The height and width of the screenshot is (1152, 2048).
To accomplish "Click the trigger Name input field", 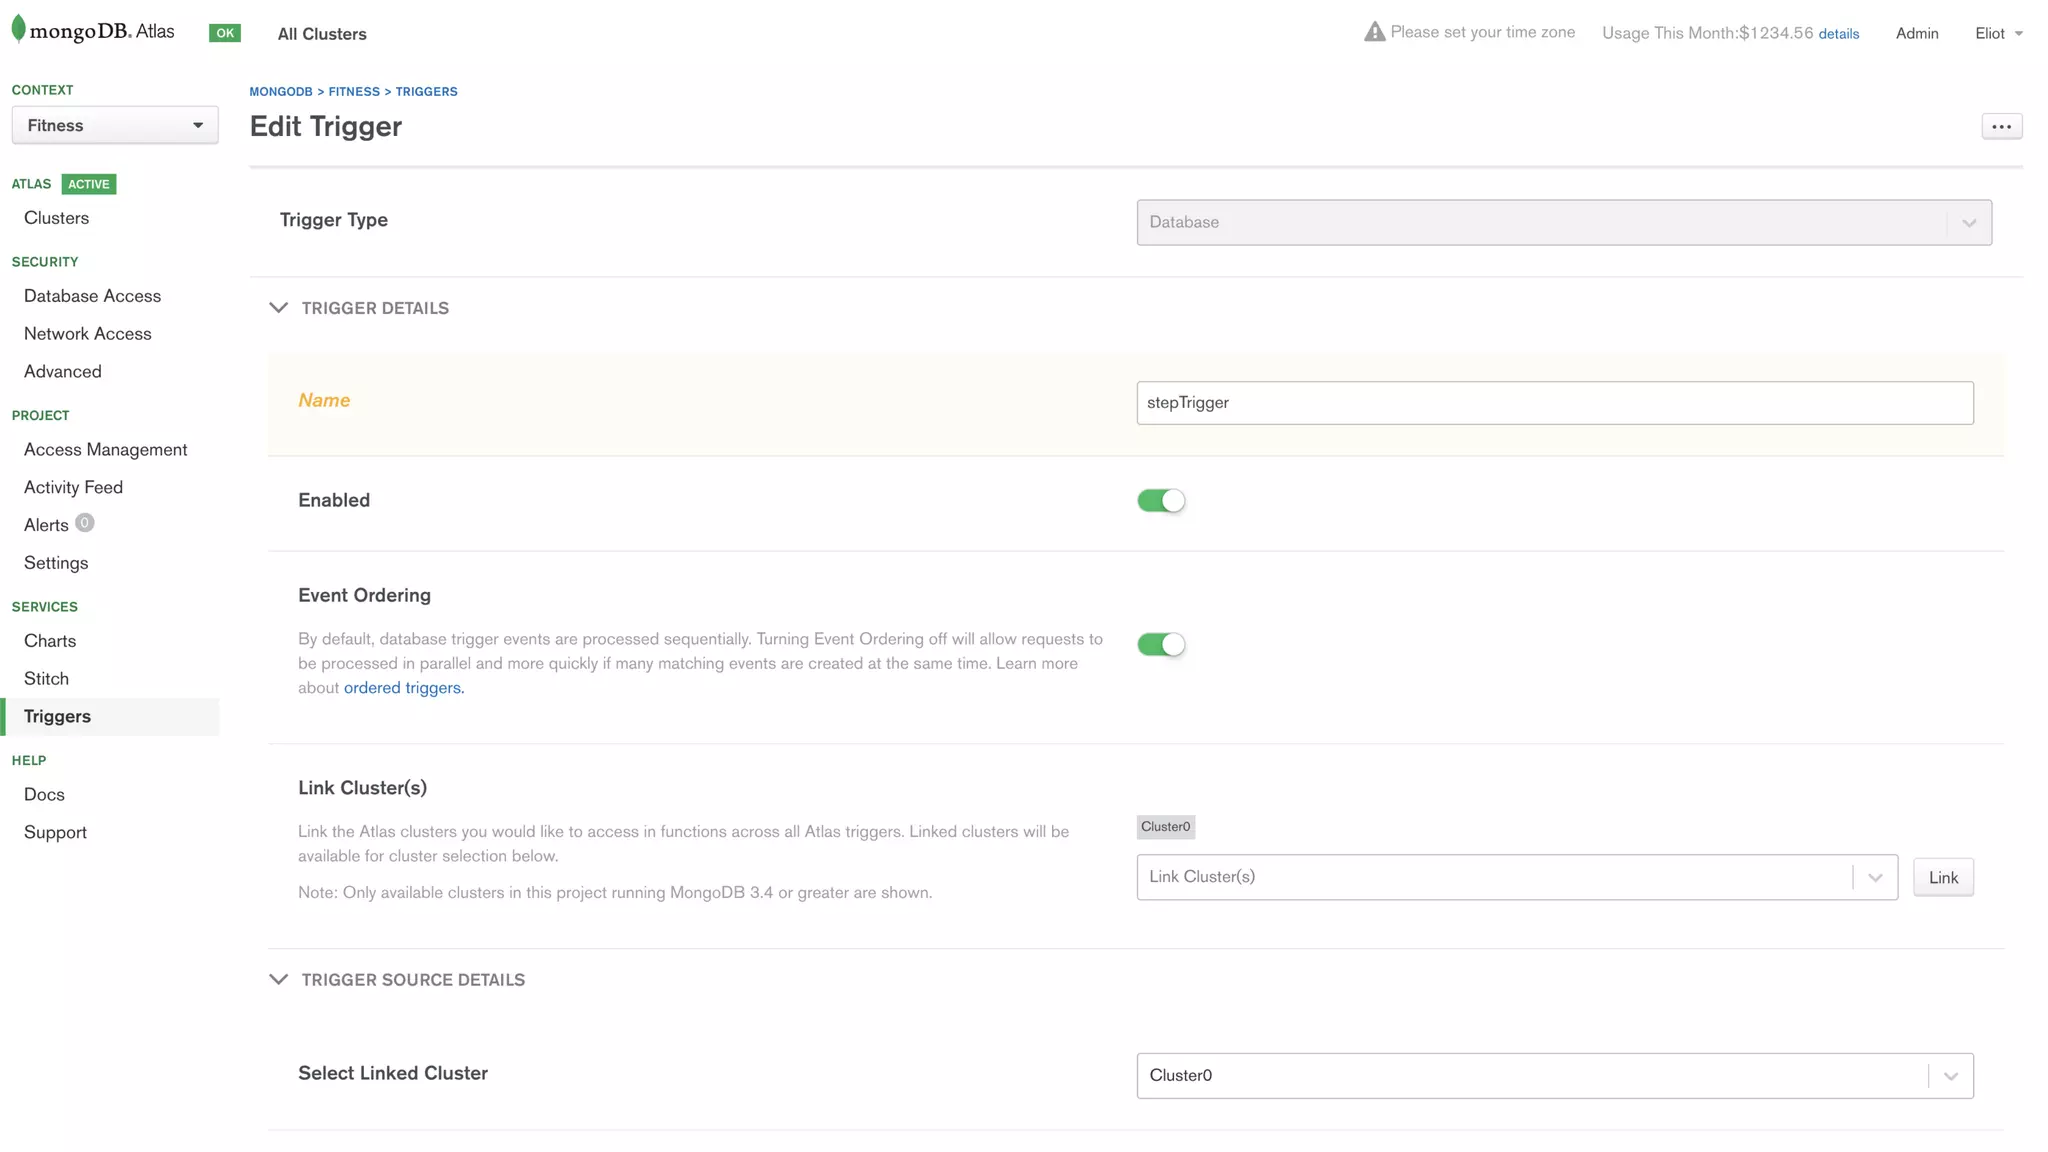I will click(x=1554, y=403).
